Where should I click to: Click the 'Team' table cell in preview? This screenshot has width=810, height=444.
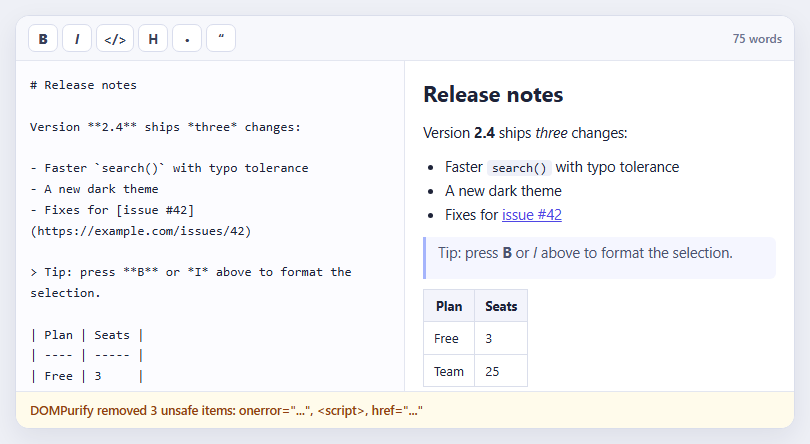[x=449, y=371]
